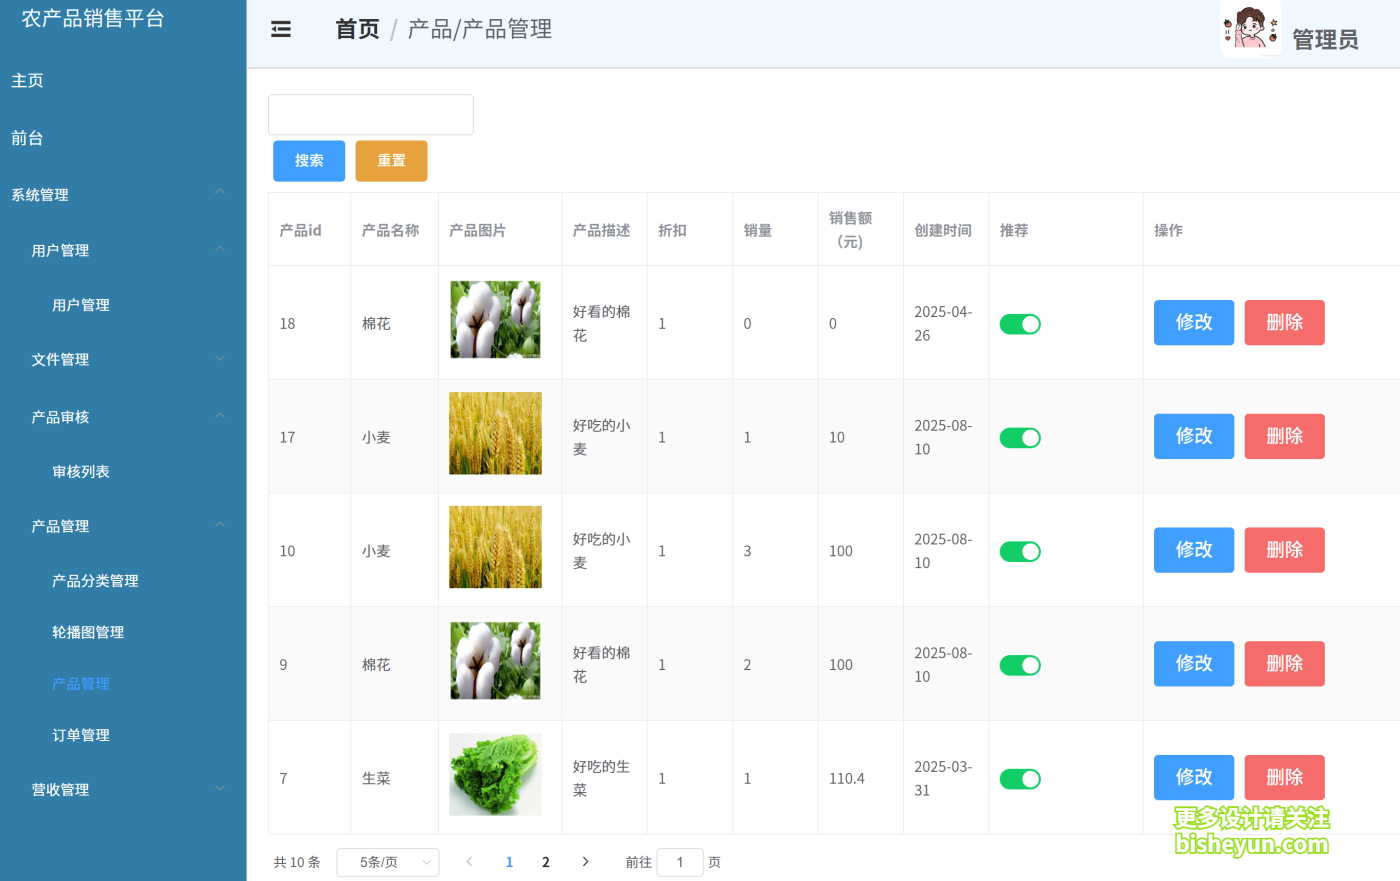
Task: Click the next-page arrow in pagination
Action: 585,861
